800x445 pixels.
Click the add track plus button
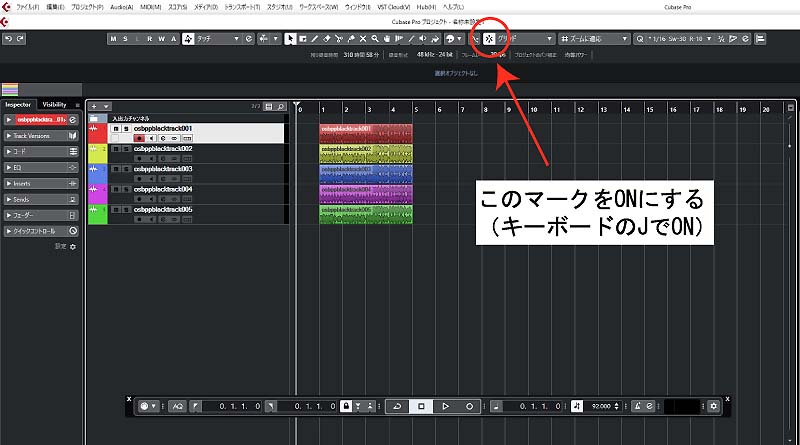click(x=95, y=106)
